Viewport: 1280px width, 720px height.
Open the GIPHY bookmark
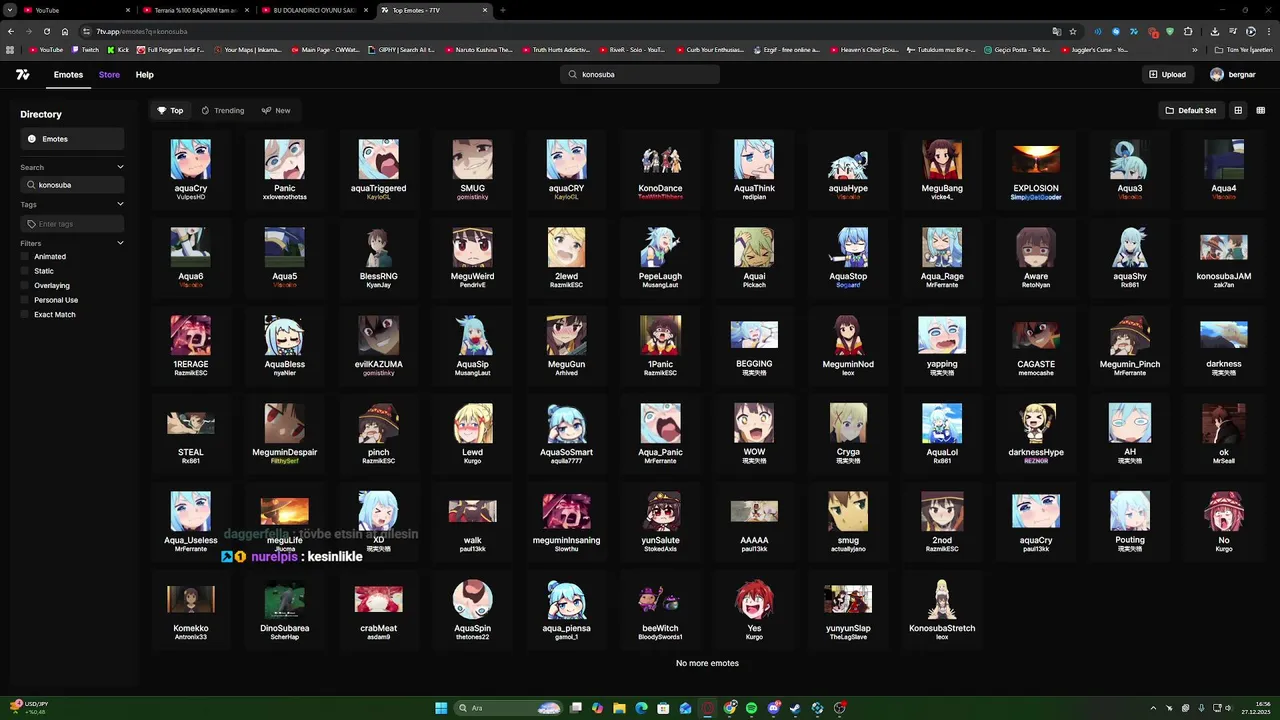401,49
